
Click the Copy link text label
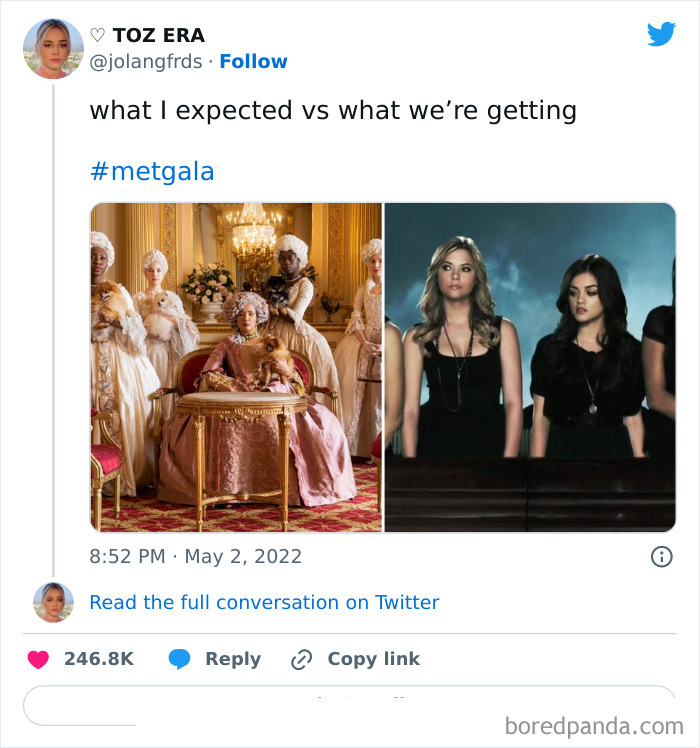pyautogui.click(x=373, y=659)
